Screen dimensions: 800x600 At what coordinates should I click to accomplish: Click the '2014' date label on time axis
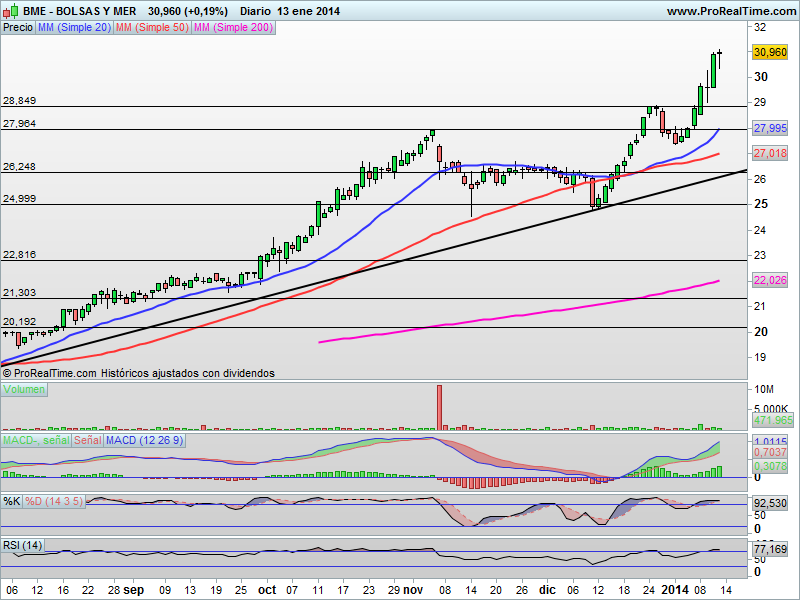click(674, 590)
